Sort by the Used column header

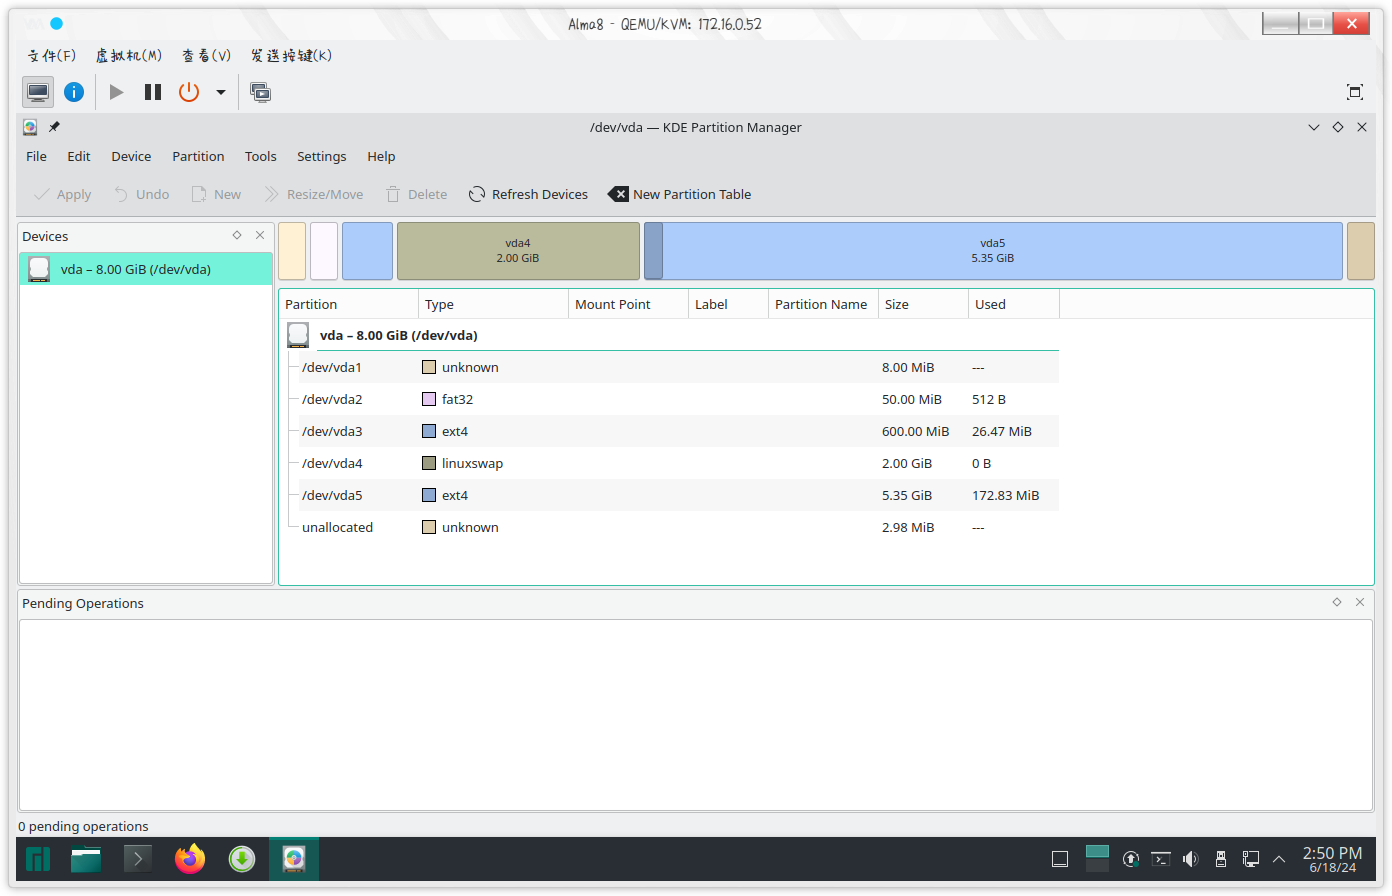click(1014, 304)
